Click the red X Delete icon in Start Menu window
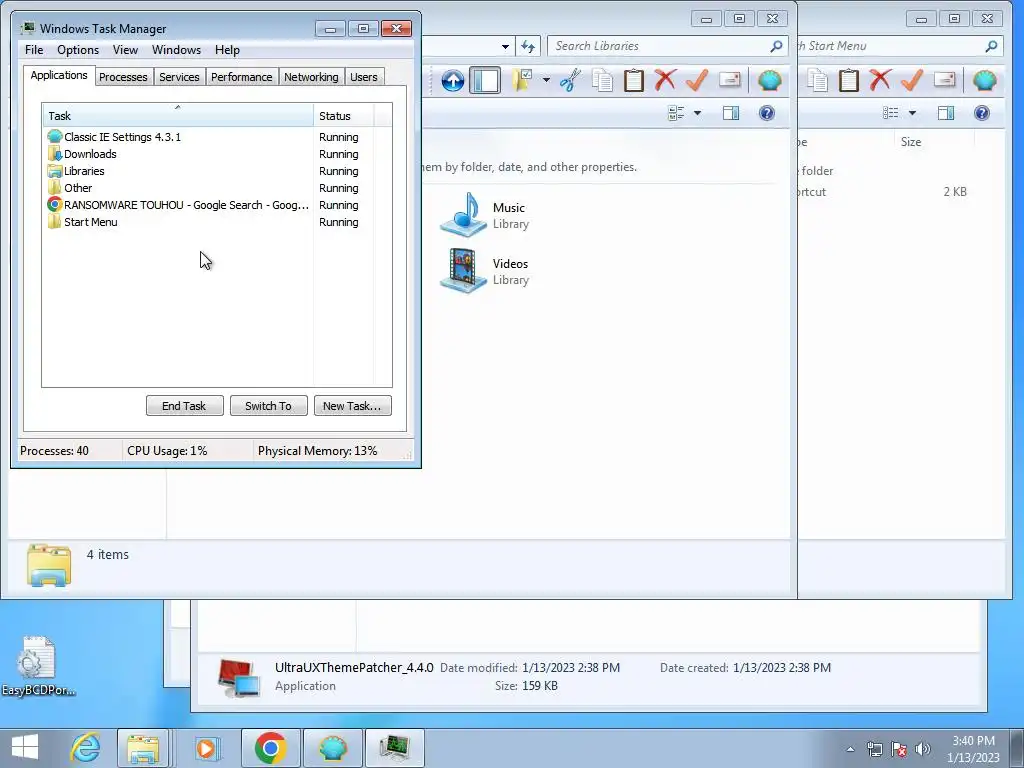Viewport: 1024px width, 768px height. pyautogui.click(x=880, y=81)
